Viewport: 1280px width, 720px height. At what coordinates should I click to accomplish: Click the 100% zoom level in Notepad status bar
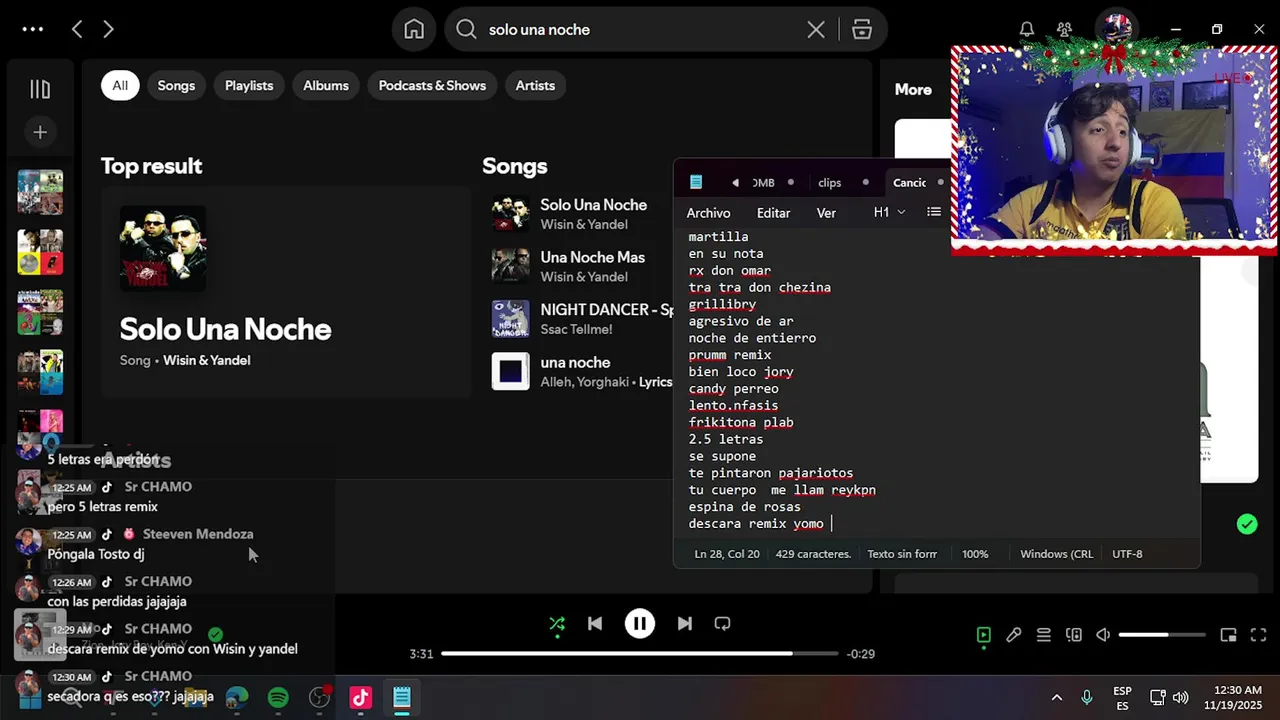975,554
